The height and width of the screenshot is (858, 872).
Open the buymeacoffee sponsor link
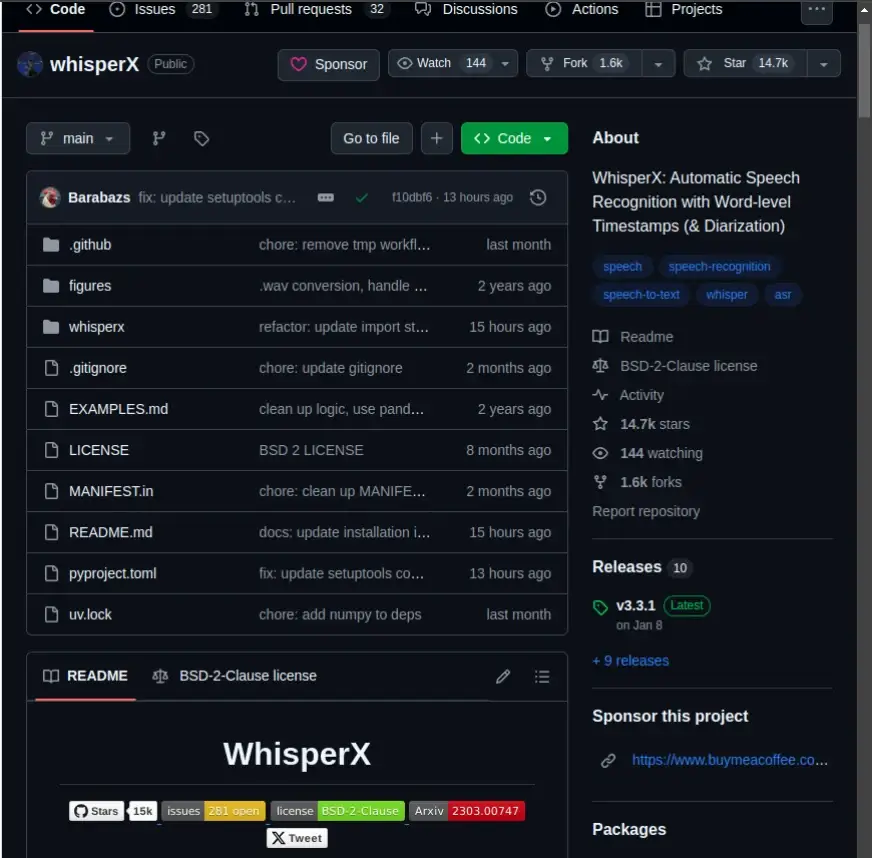point(730,760)
